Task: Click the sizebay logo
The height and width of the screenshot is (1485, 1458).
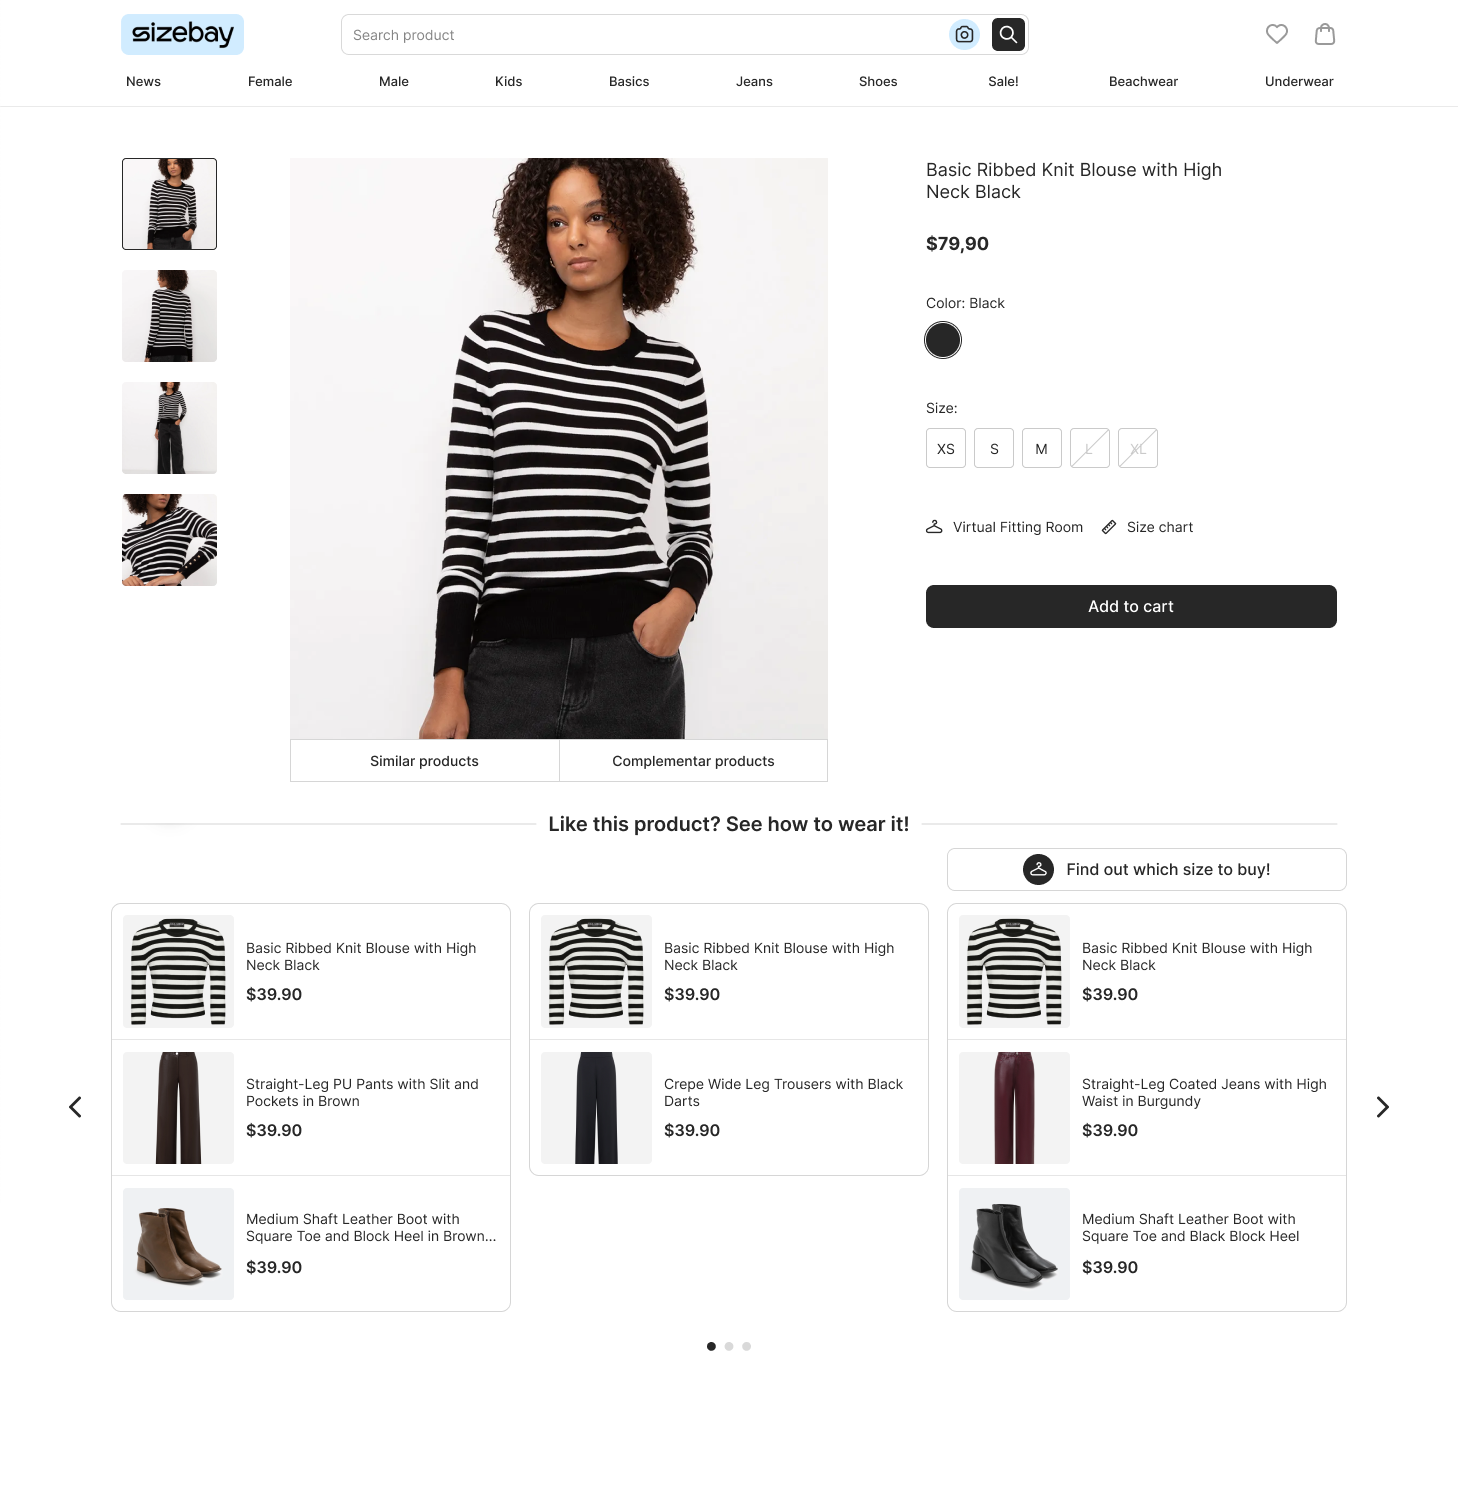Action: pos(183,34)
